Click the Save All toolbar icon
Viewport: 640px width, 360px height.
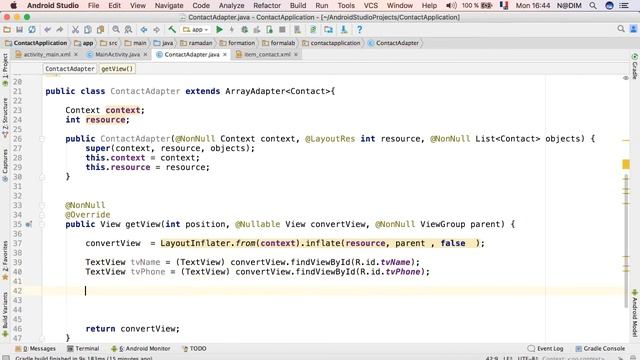19,29
